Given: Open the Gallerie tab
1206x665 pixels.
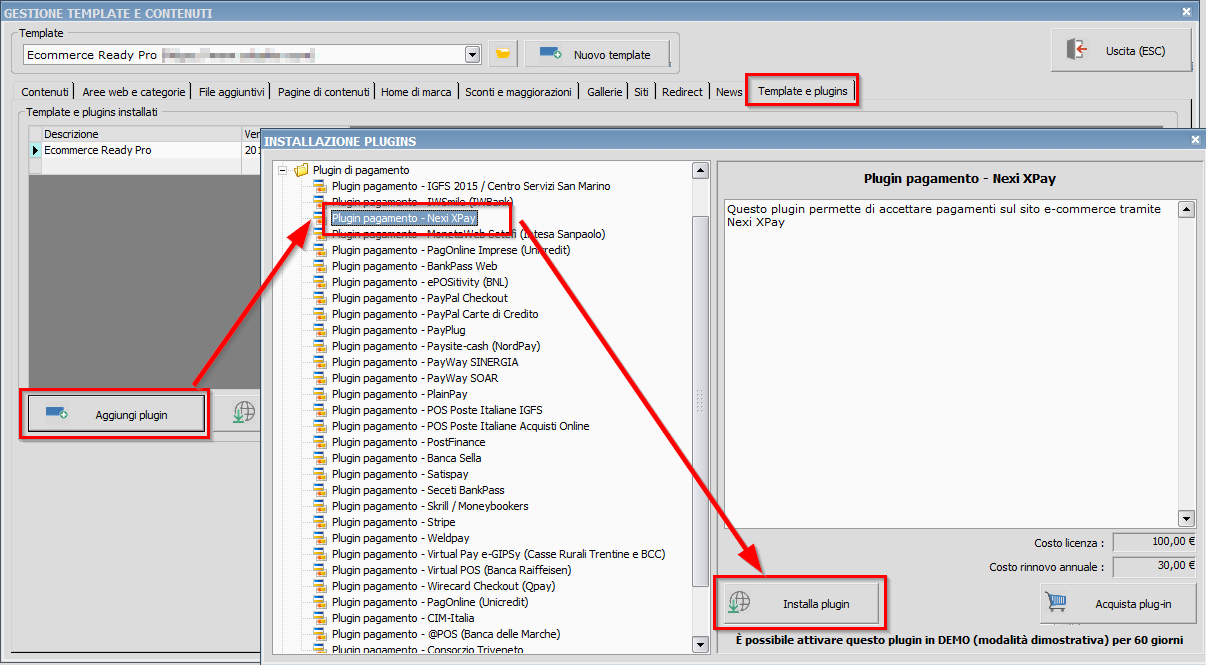Looking at the screenshot, I should [x=605, y=92].
